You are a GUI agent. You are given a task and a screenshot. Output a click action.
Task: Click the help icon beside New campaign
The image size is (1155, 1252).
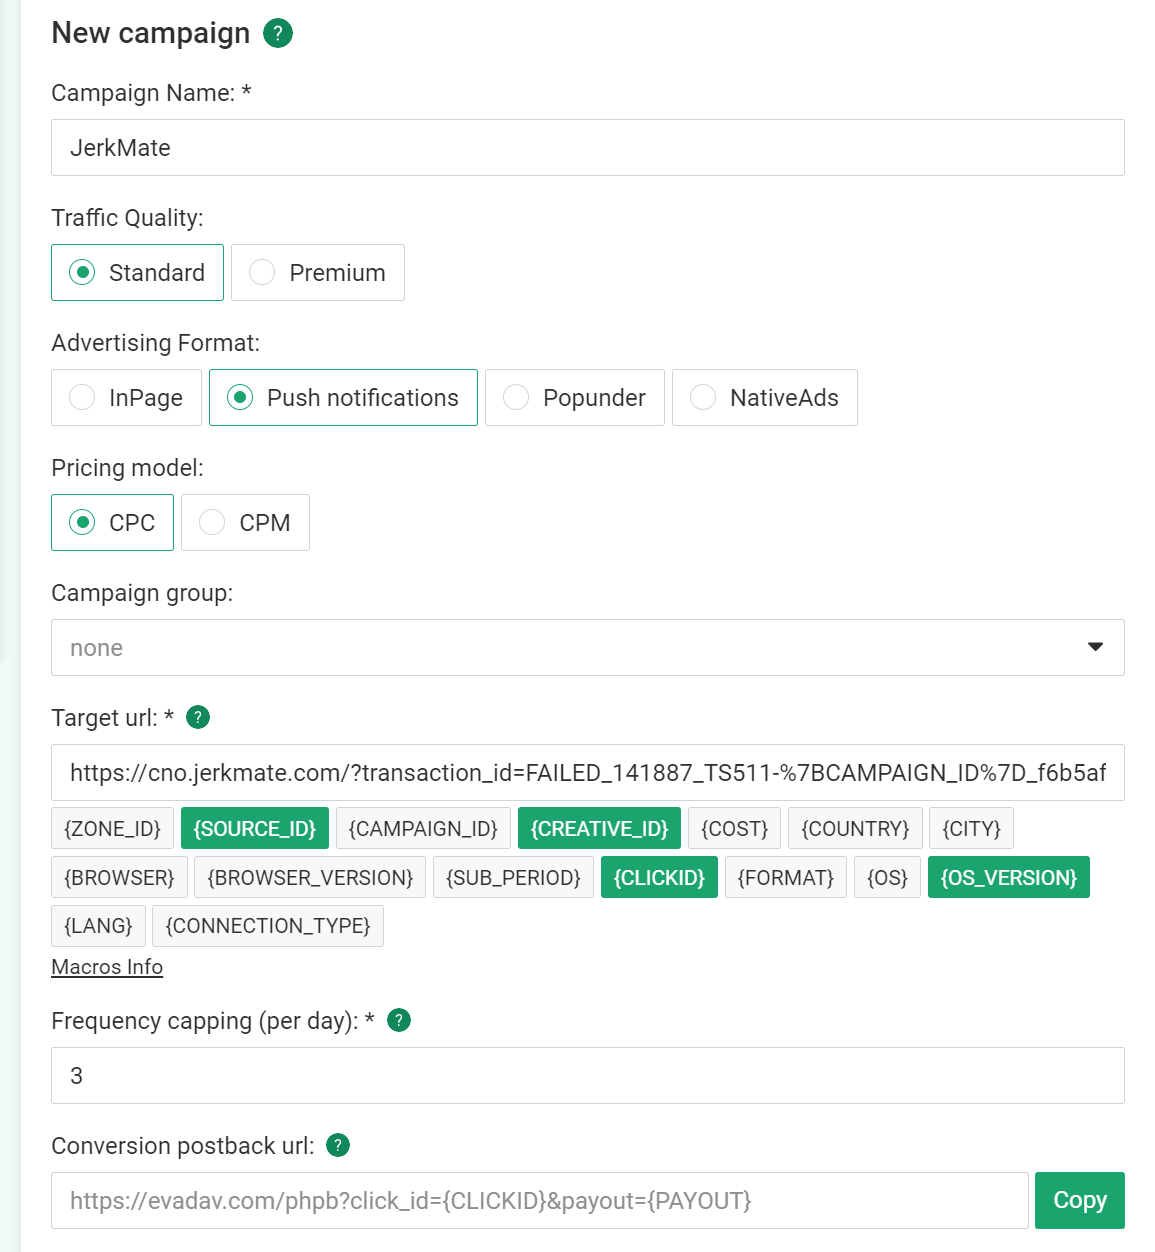278,33
